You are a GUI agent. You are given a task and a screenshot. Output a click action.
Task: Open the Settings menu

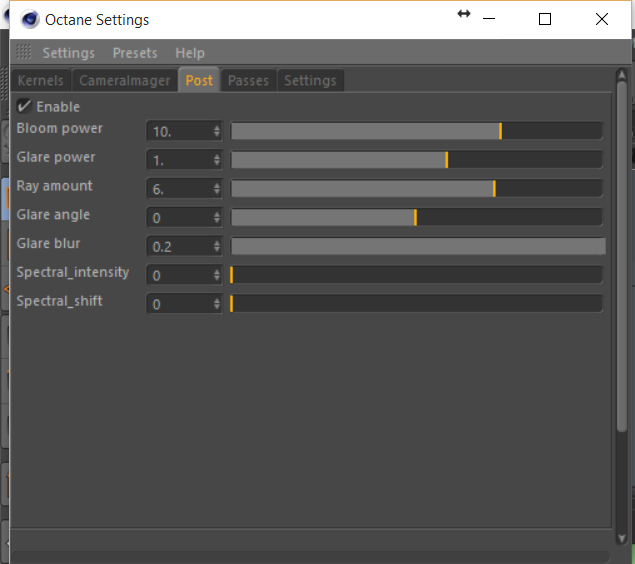coord(69,53)
